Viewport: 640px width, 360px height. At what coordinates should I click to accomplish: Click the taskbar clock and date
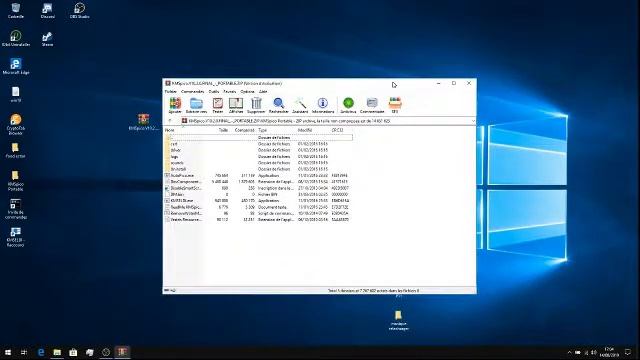click(609, 352)
